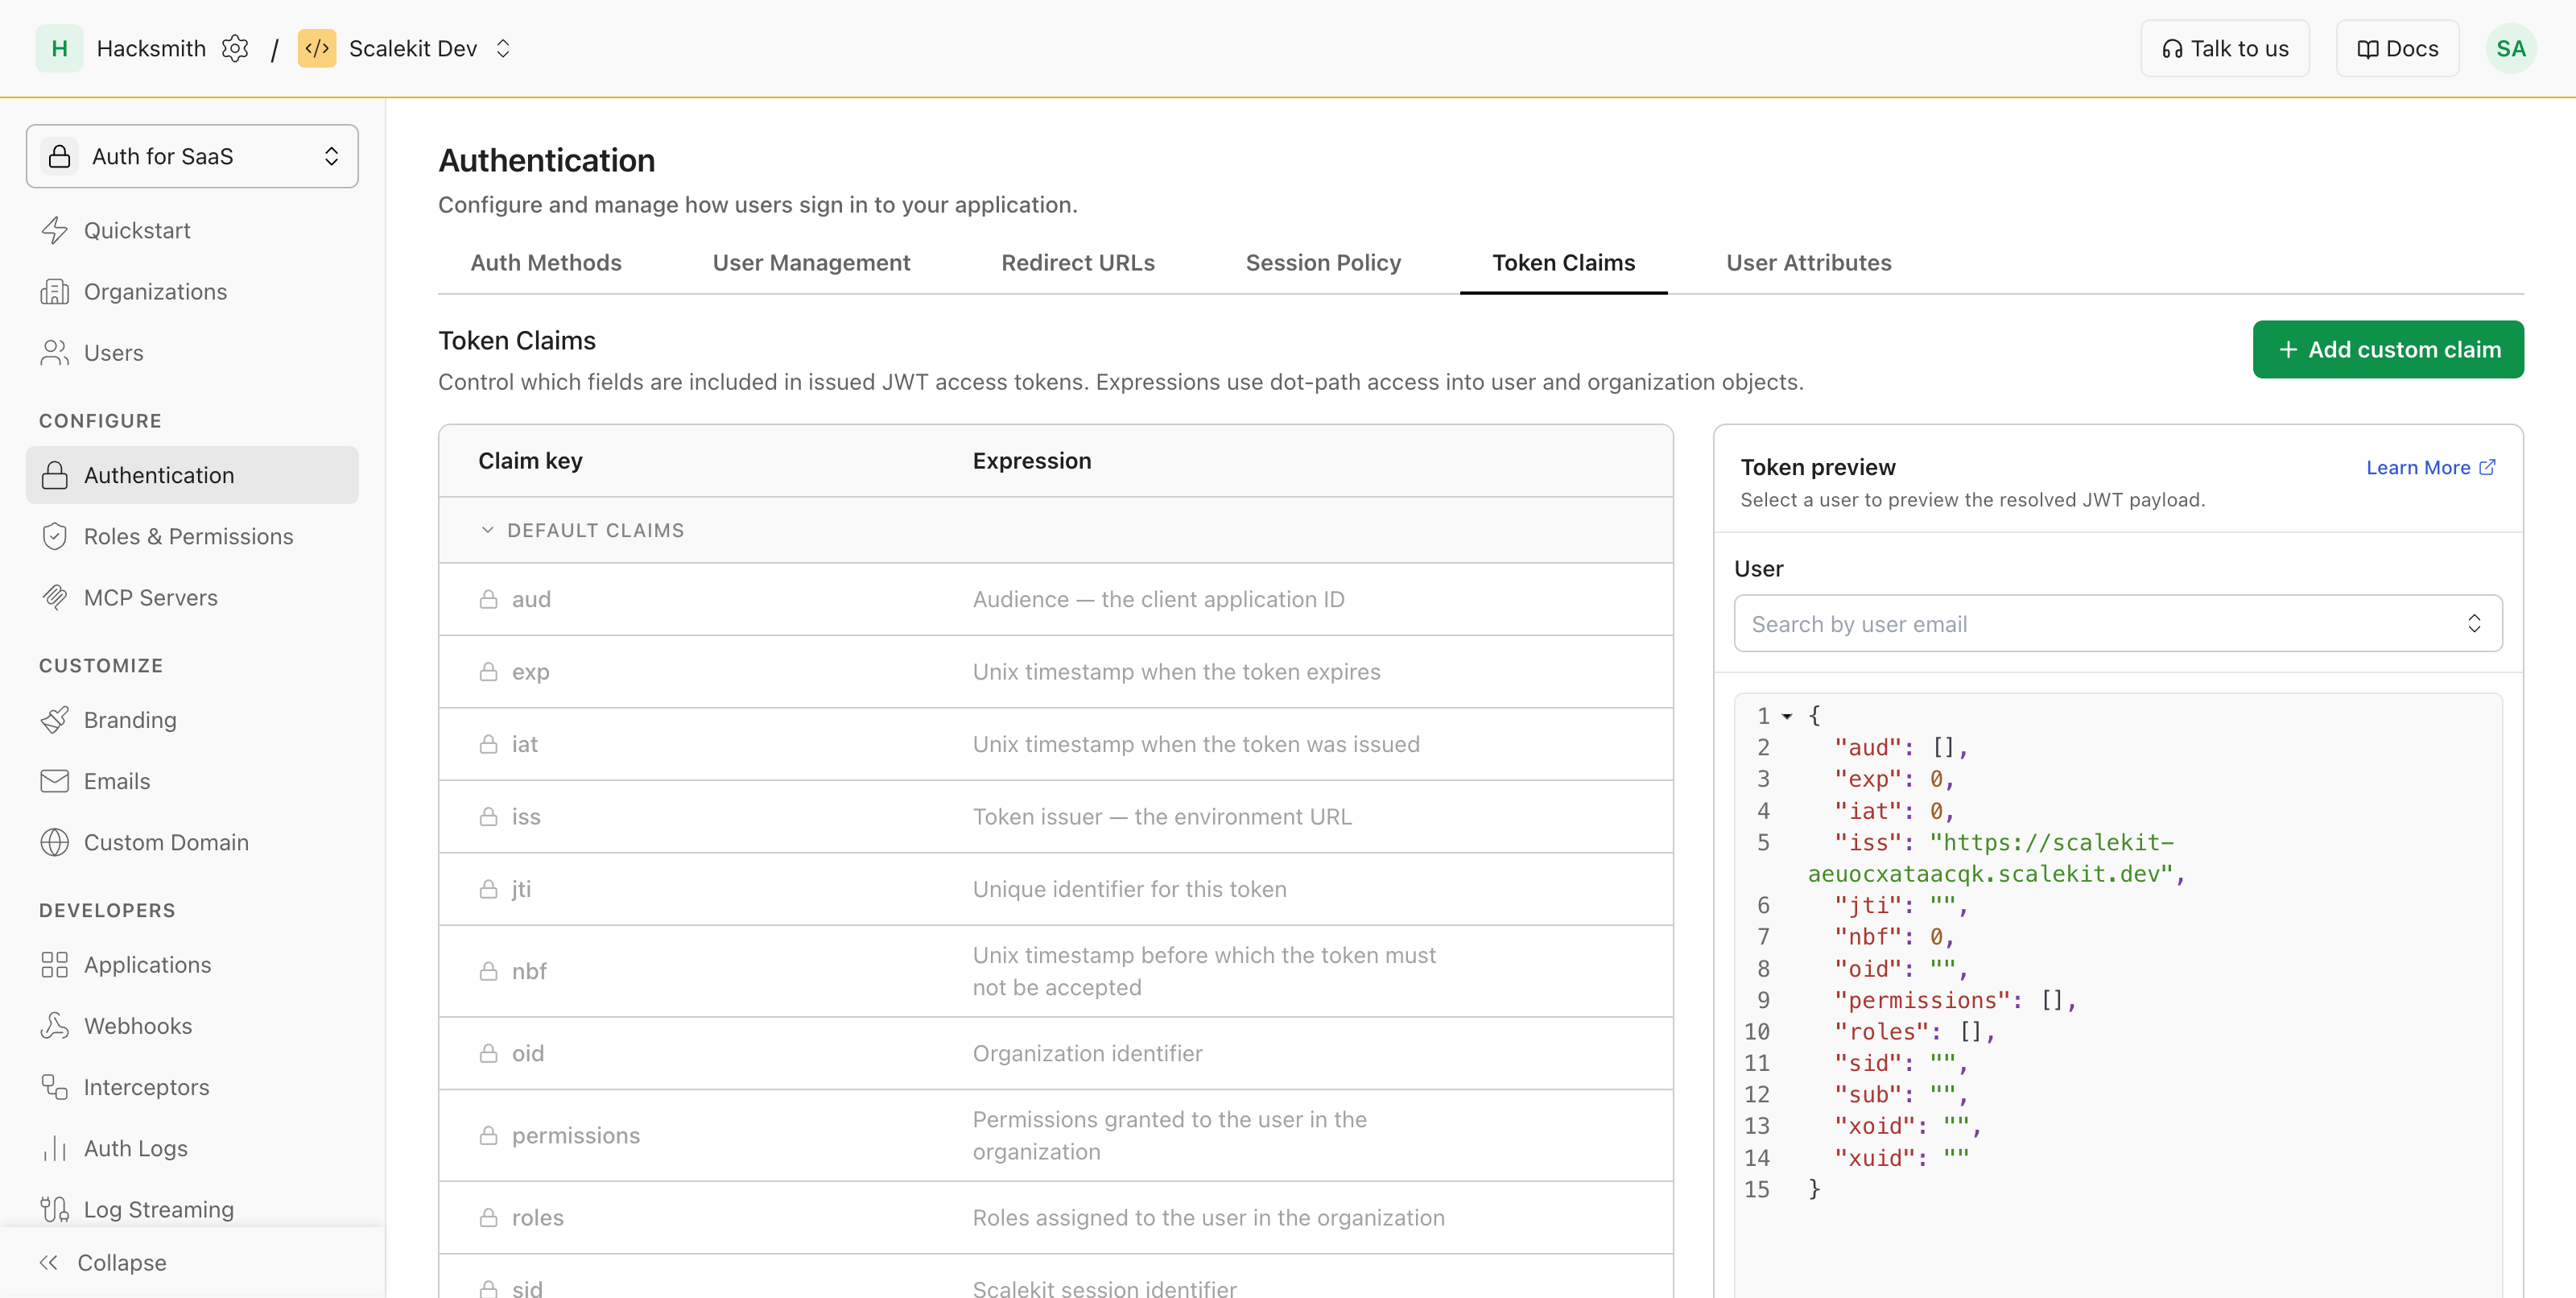The image size is (2576, 1298).
Task: Click the Authentication lock icon in sidebar
Action: click(x=54, y=475)
